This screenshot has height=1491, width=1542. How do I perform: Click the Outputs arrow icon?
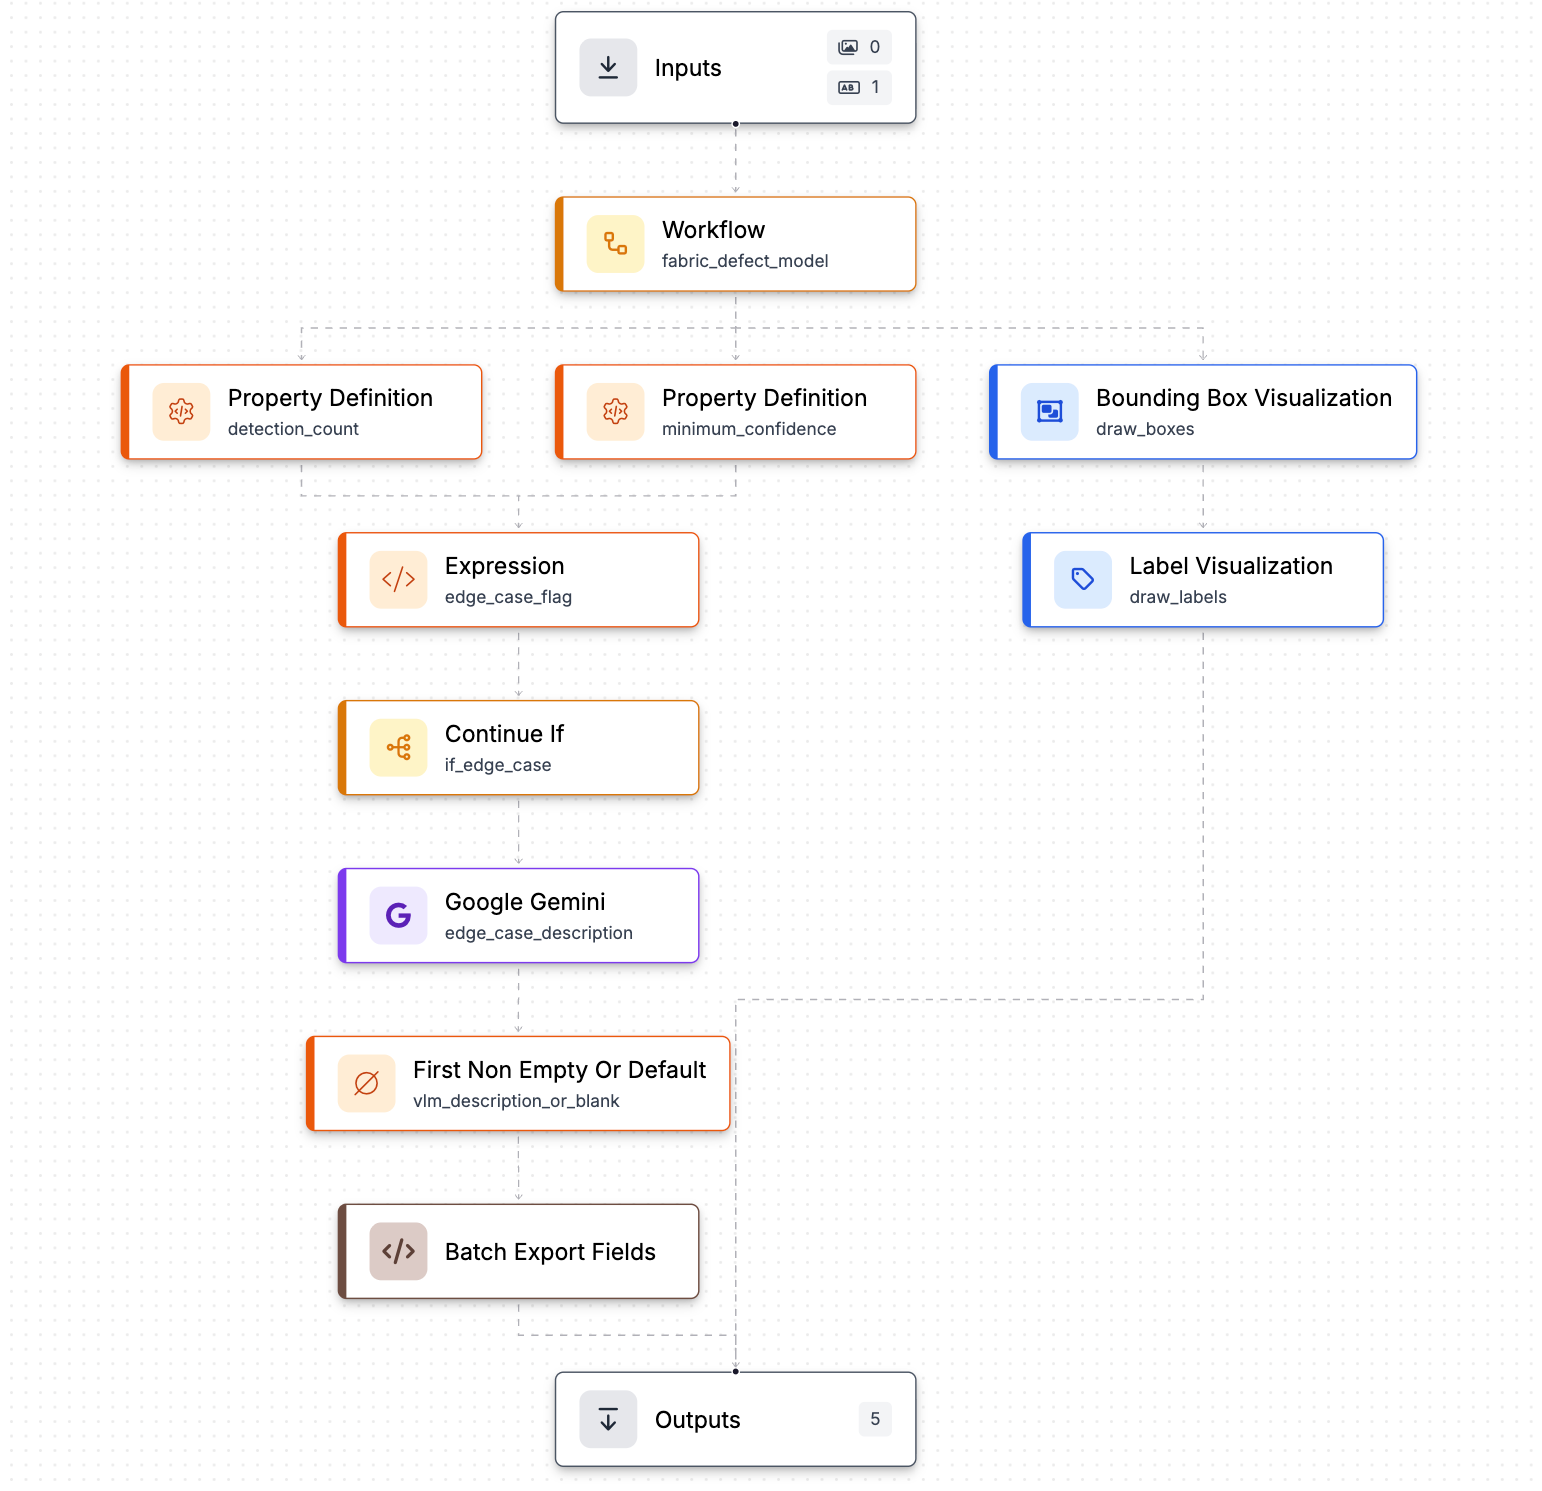608,1420
